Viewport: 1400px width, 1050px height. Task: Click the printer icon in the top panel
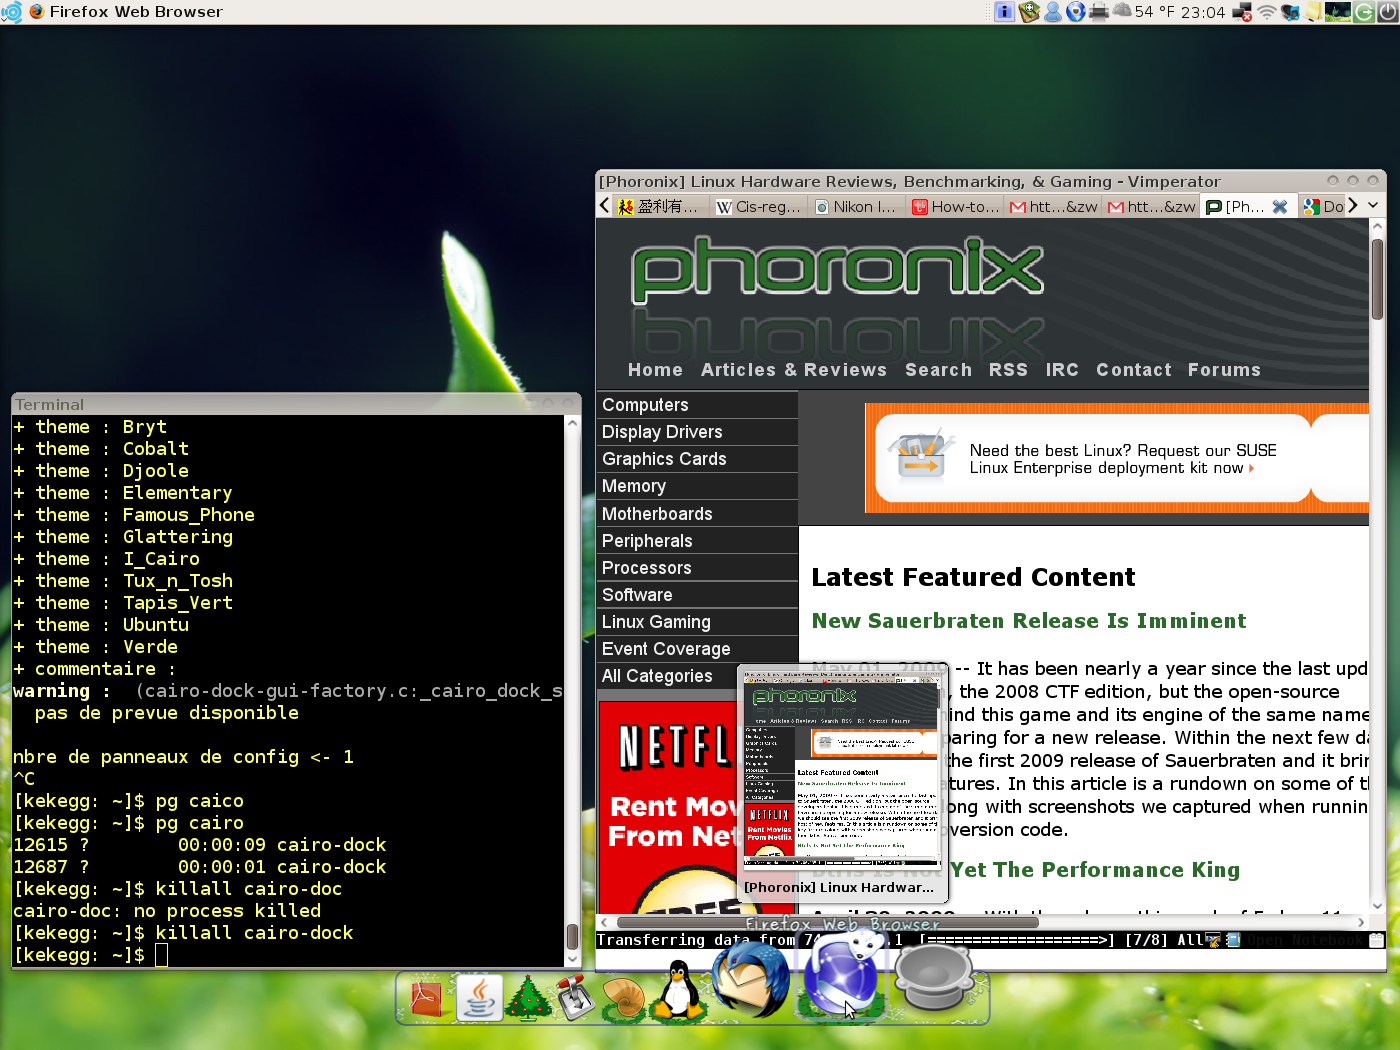(x=1099, y=12)
